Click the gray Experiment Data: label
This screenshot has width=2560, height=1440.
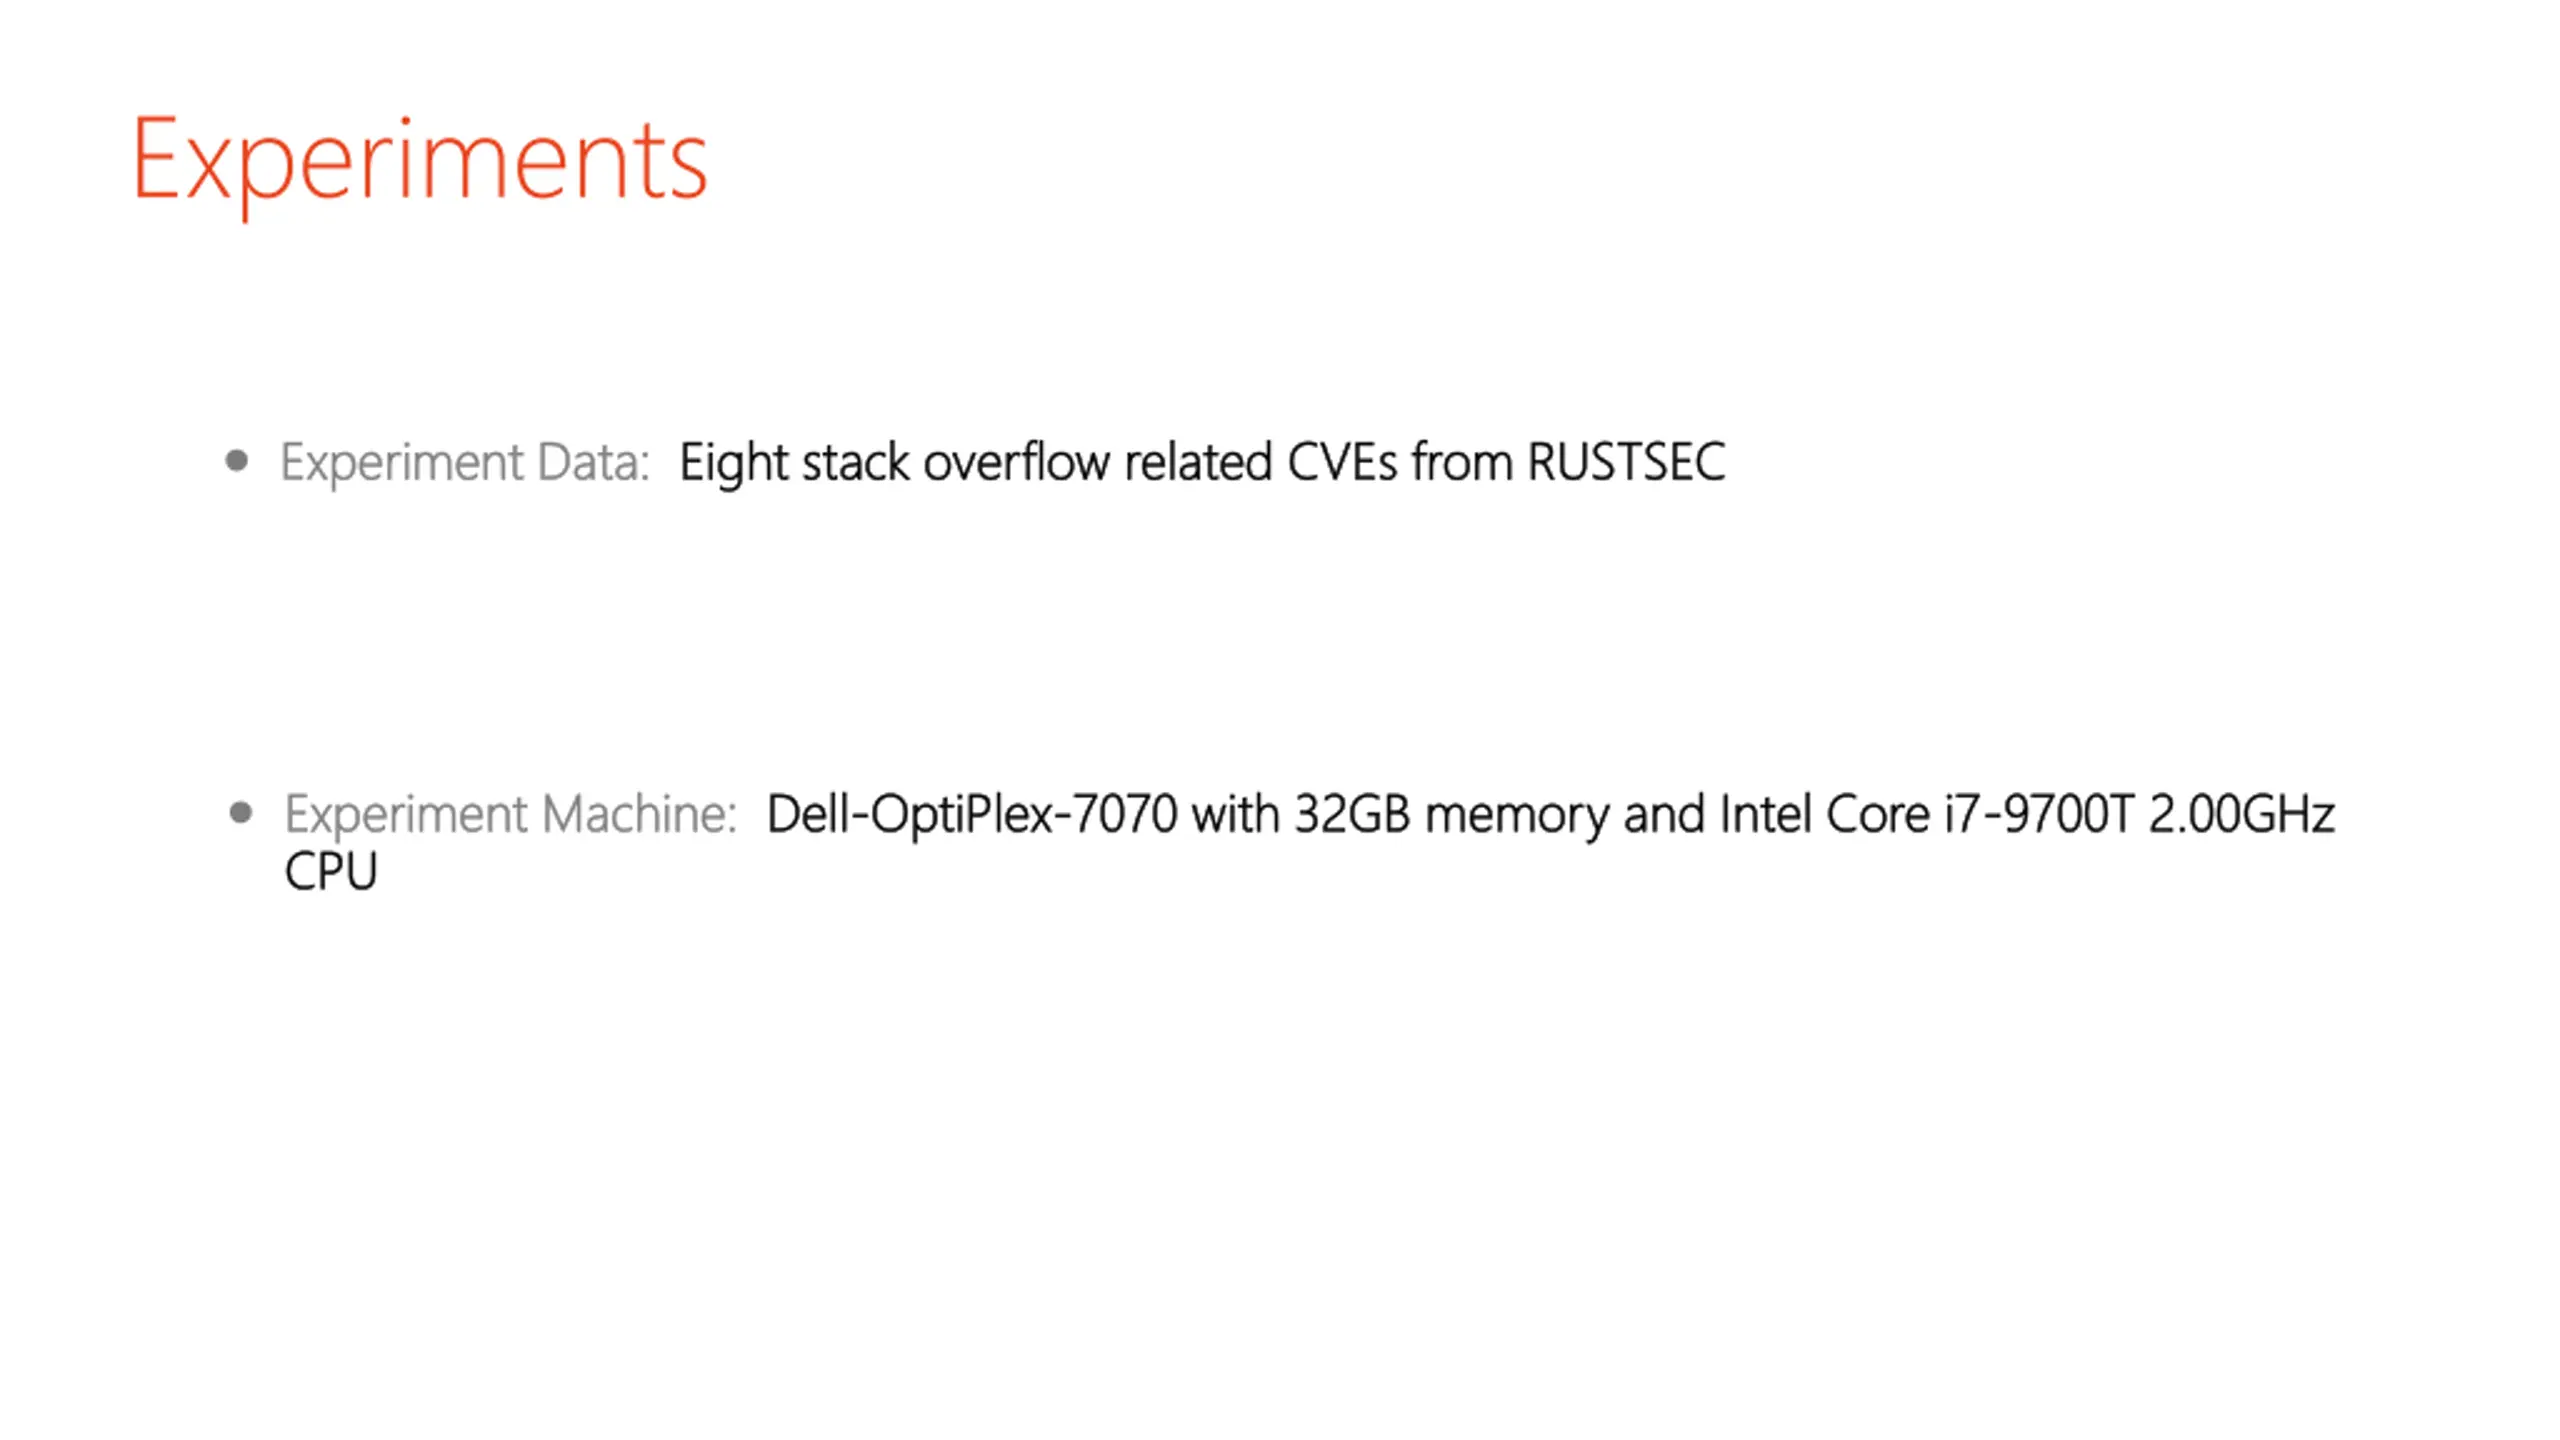(465, 463)
